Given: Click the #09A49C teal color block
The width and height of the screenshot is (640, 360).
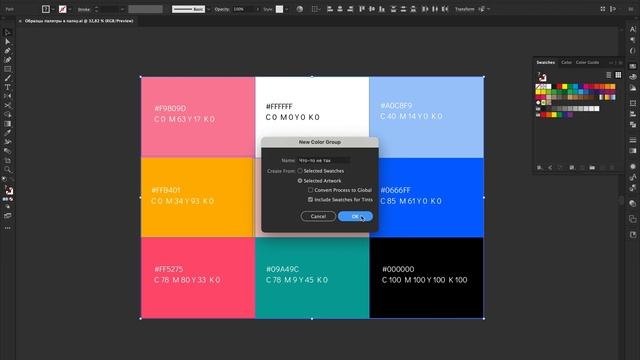Looking at the screenshot, I should click(312, 278).
